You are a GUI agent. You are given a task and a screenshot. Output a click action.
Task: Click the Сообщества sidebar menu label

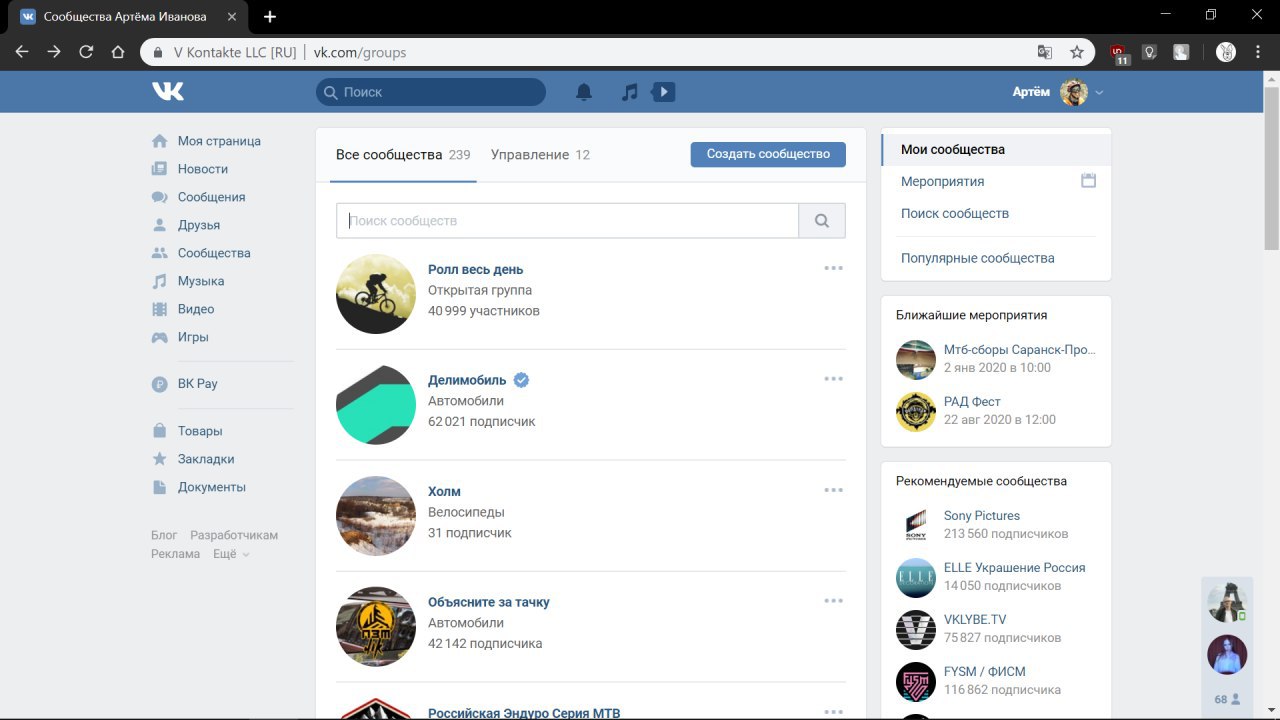click(214, 253)
